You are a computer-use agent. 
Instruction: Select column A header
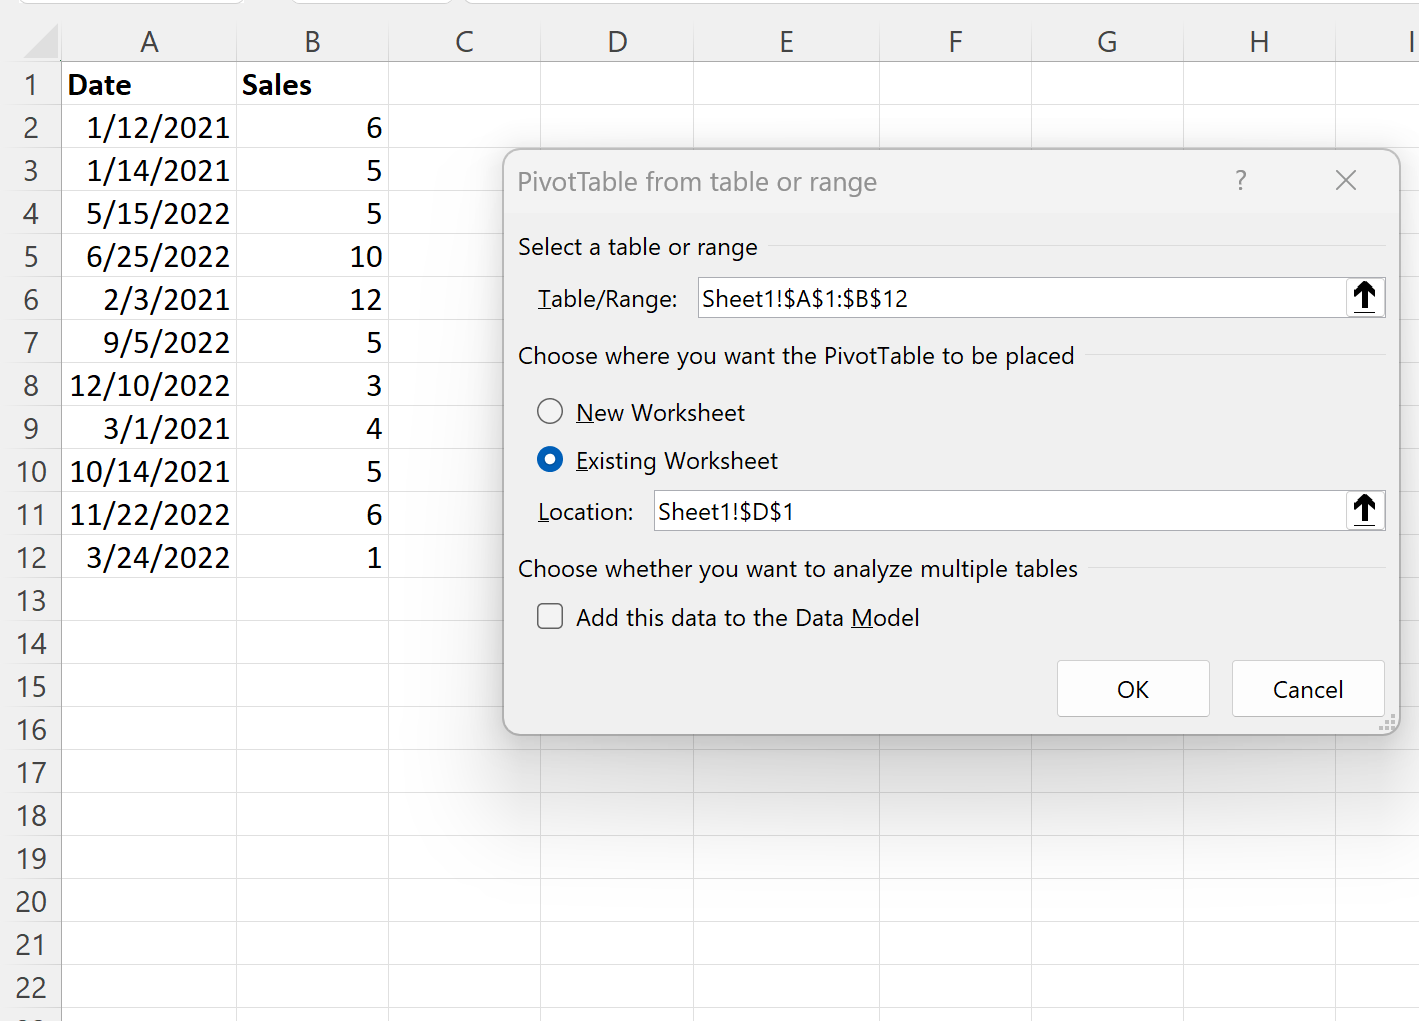coord(149,42)
